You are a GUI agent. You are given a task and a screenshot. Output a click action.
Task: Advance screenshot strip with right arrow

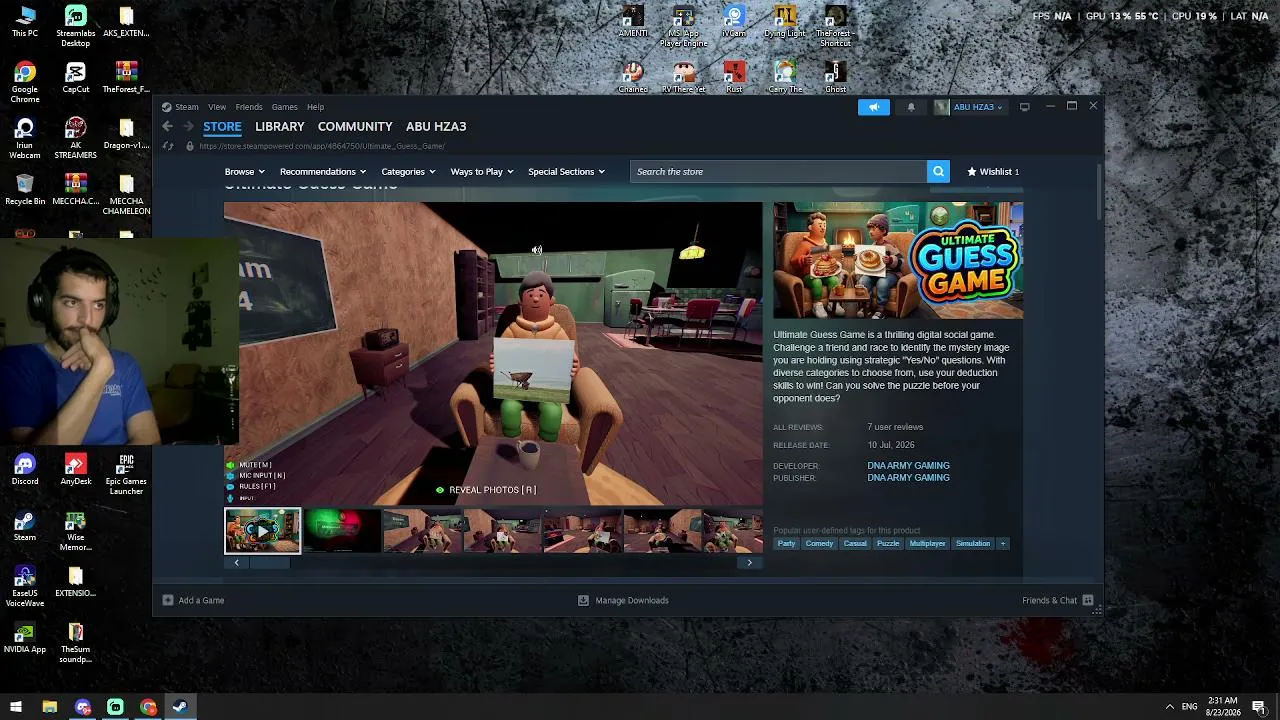coord(749,563)
